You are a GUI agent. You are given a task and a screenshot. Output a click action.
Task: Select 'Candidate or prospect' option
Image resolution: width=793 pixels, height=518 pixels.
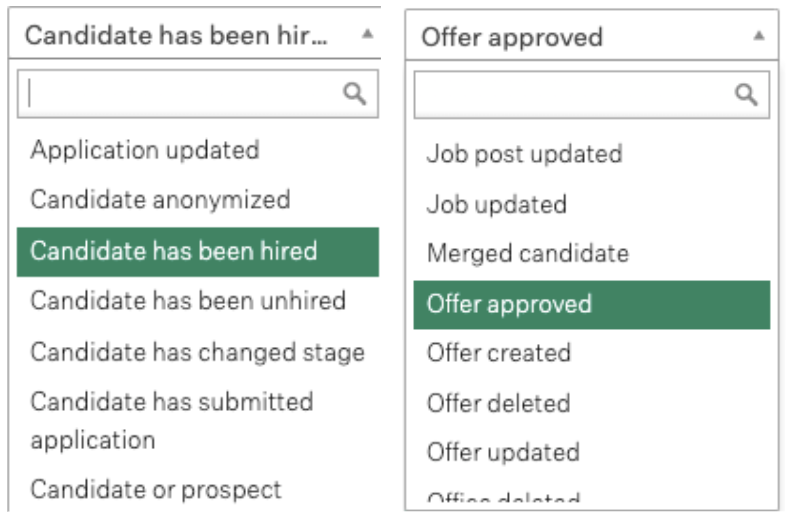point(198,489)
